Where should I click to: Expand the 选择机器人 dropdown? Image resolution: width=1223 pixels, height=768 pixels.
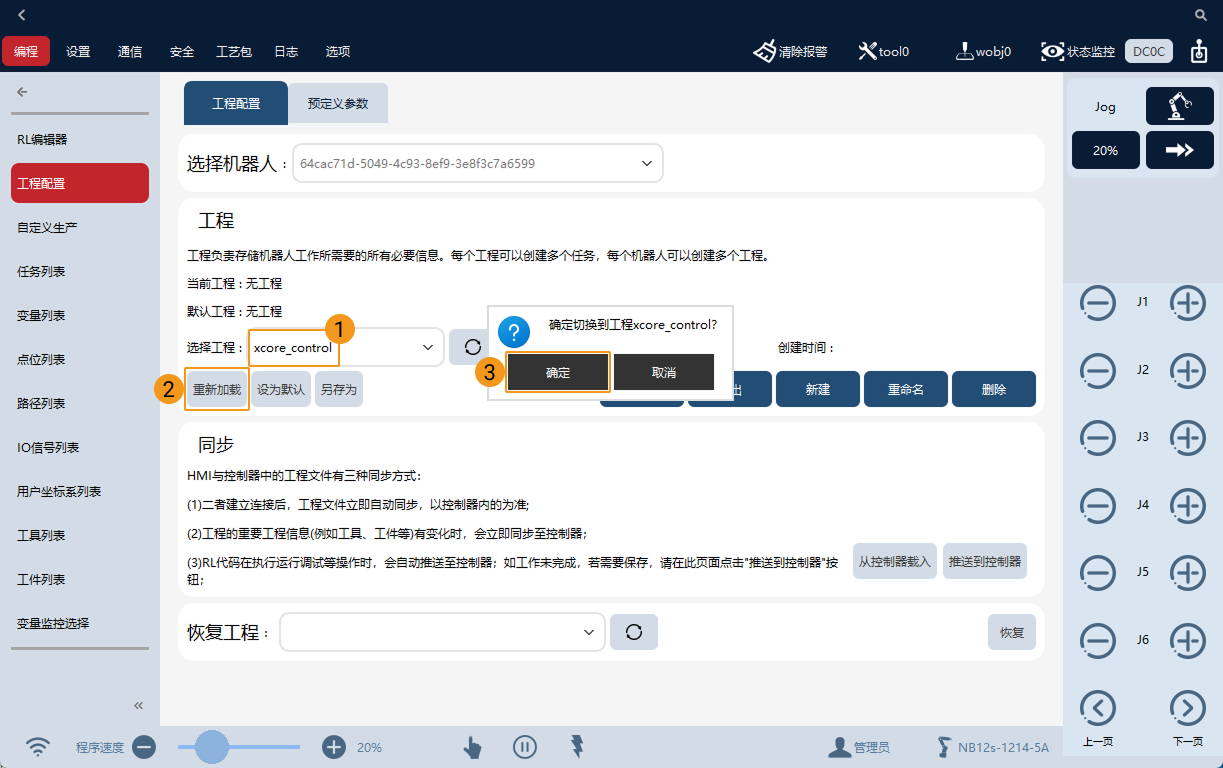coord(478,163)
